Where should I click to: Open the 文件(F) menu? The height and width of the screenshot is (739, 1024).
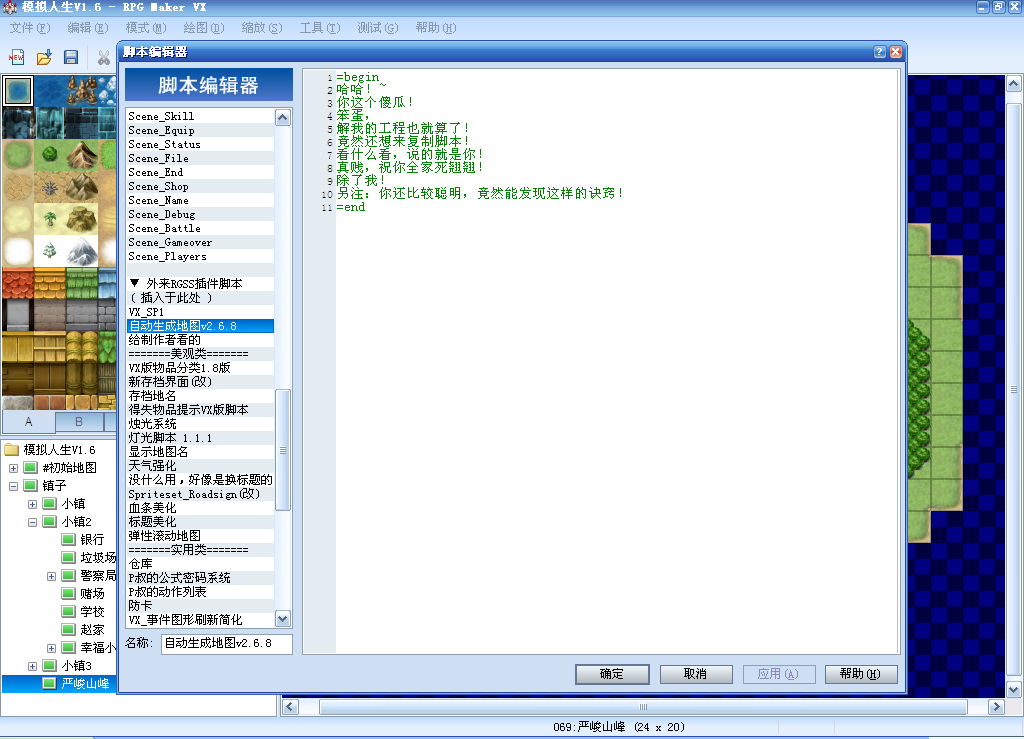(29, 27)
